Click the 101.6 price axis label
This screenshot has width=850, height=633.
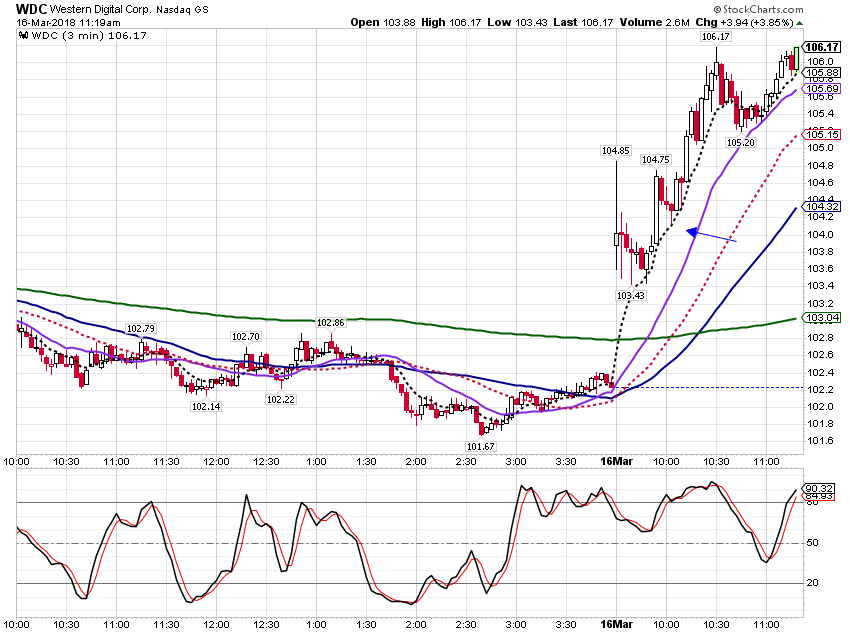820,441
